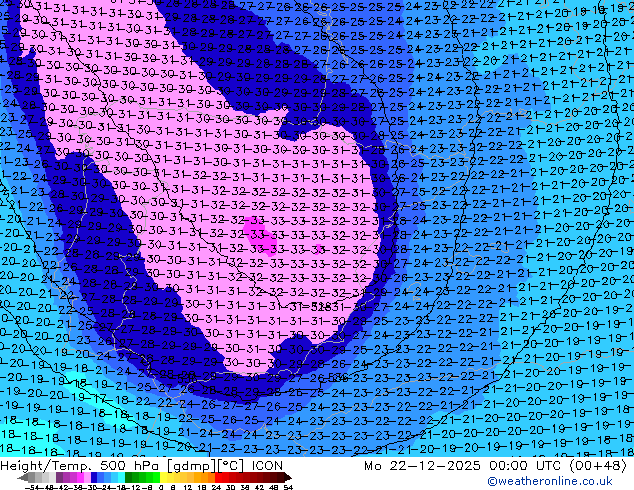This screenshot has height=490, width=634.
Task: Click the '[gdmp]' unit label in the title
Action: coord(190,466)
